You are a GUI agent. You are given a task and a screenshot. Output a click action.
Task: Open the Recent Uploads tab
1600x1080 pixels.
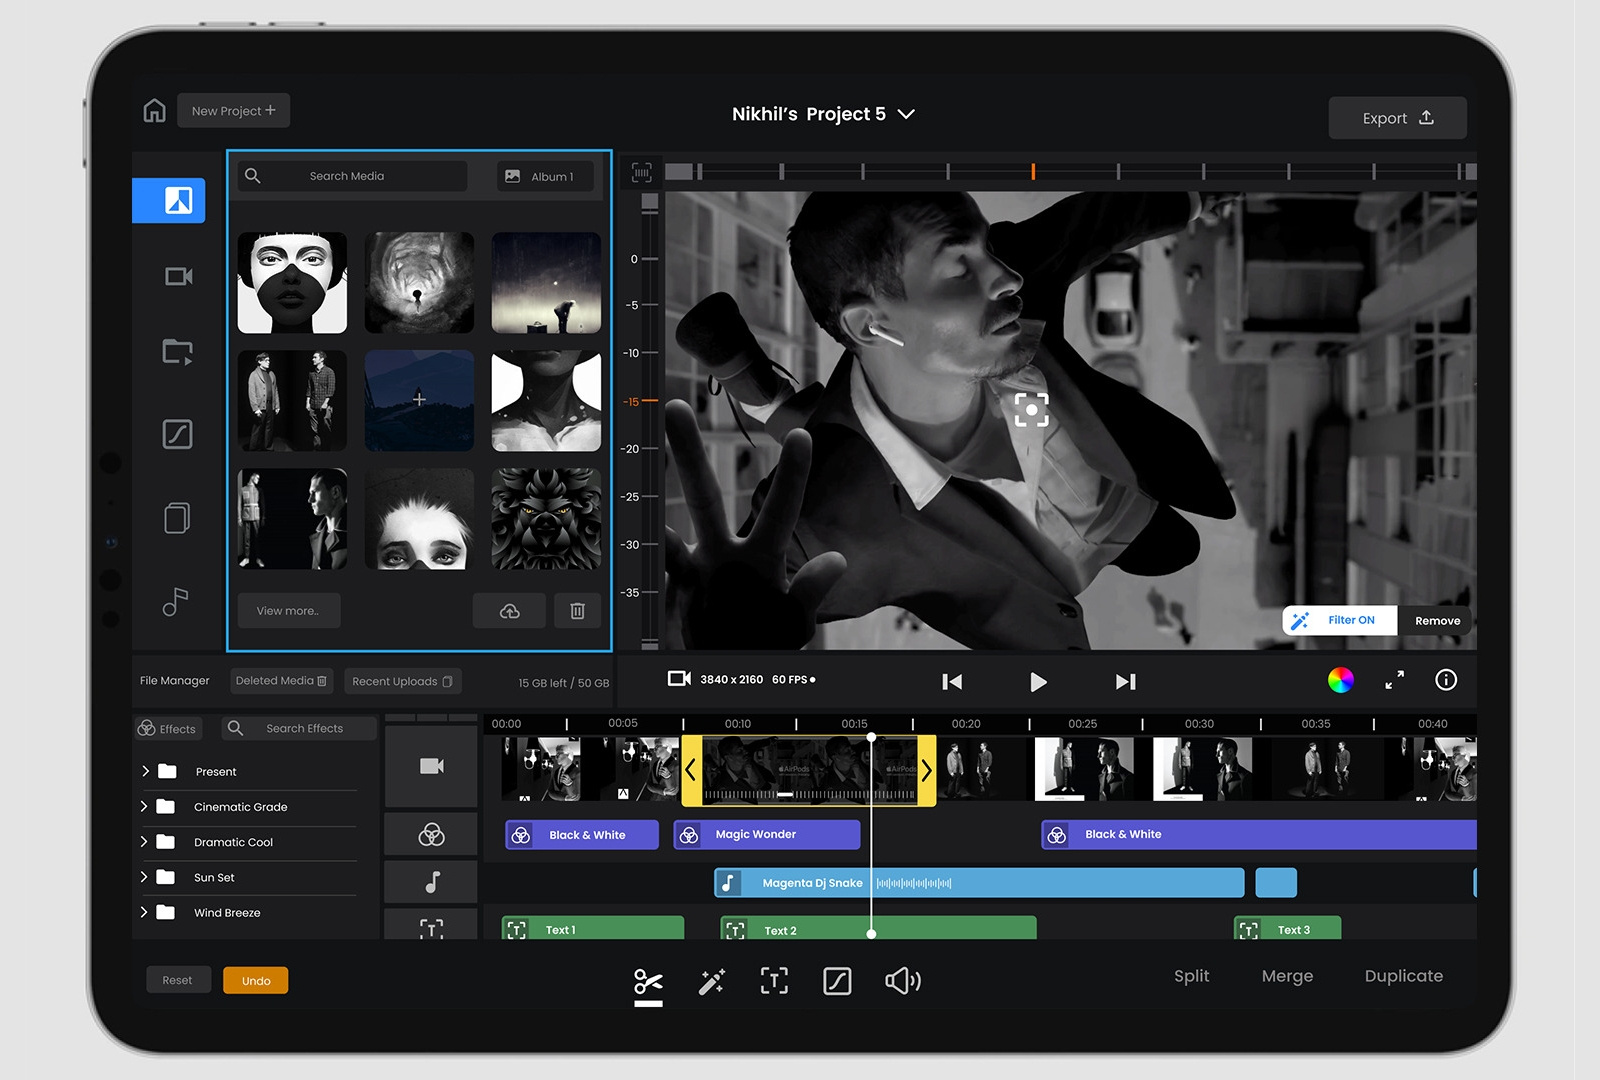pyautogui.click(x=402, y=681)
